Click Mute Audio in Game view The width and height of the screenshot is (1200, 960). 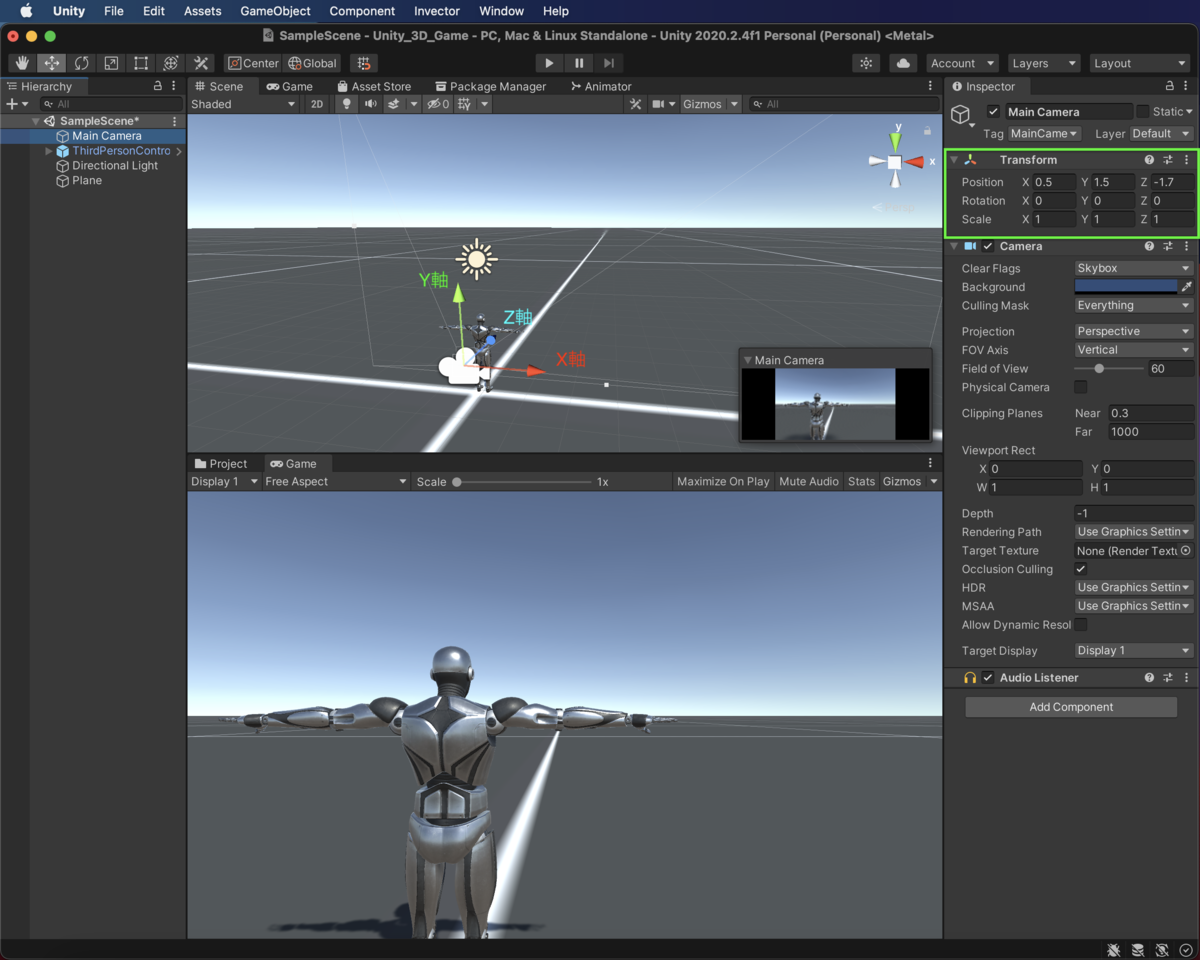pyautogui.click(x=809, y=482)
